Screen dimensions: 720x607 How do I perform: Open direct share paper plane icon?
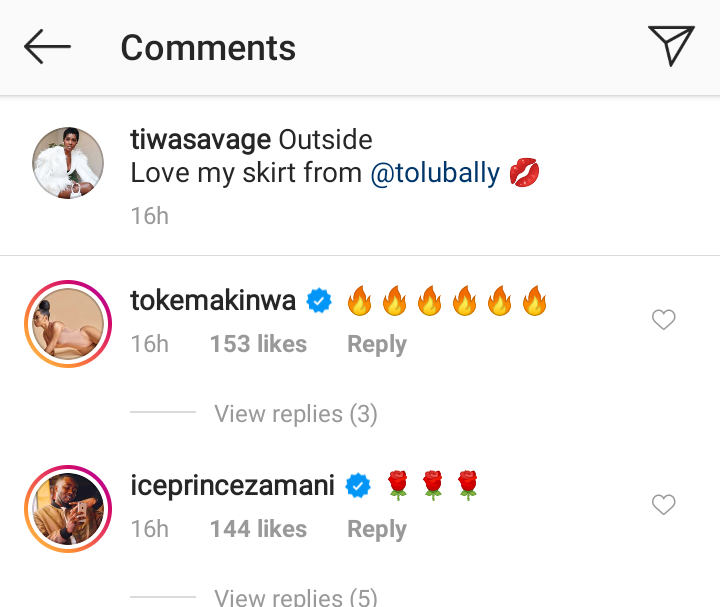pyautogui.click(x=671, y=47)
